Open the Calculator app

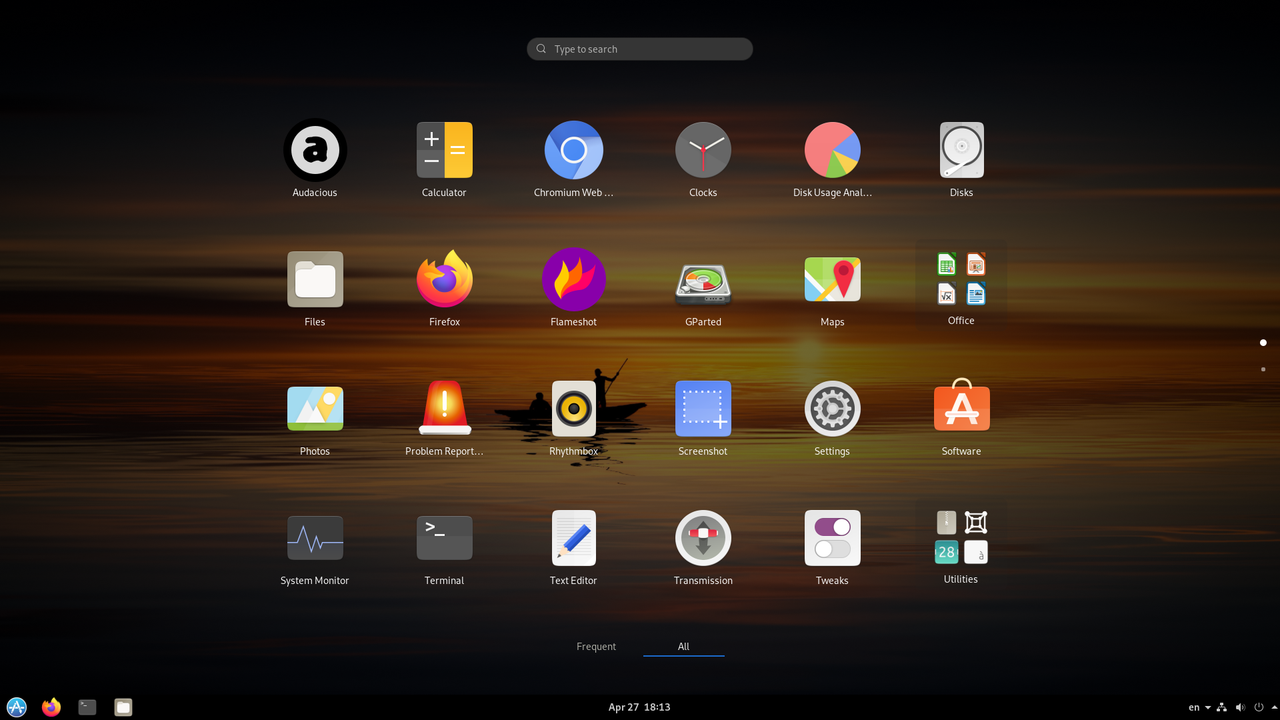[444, 150]
